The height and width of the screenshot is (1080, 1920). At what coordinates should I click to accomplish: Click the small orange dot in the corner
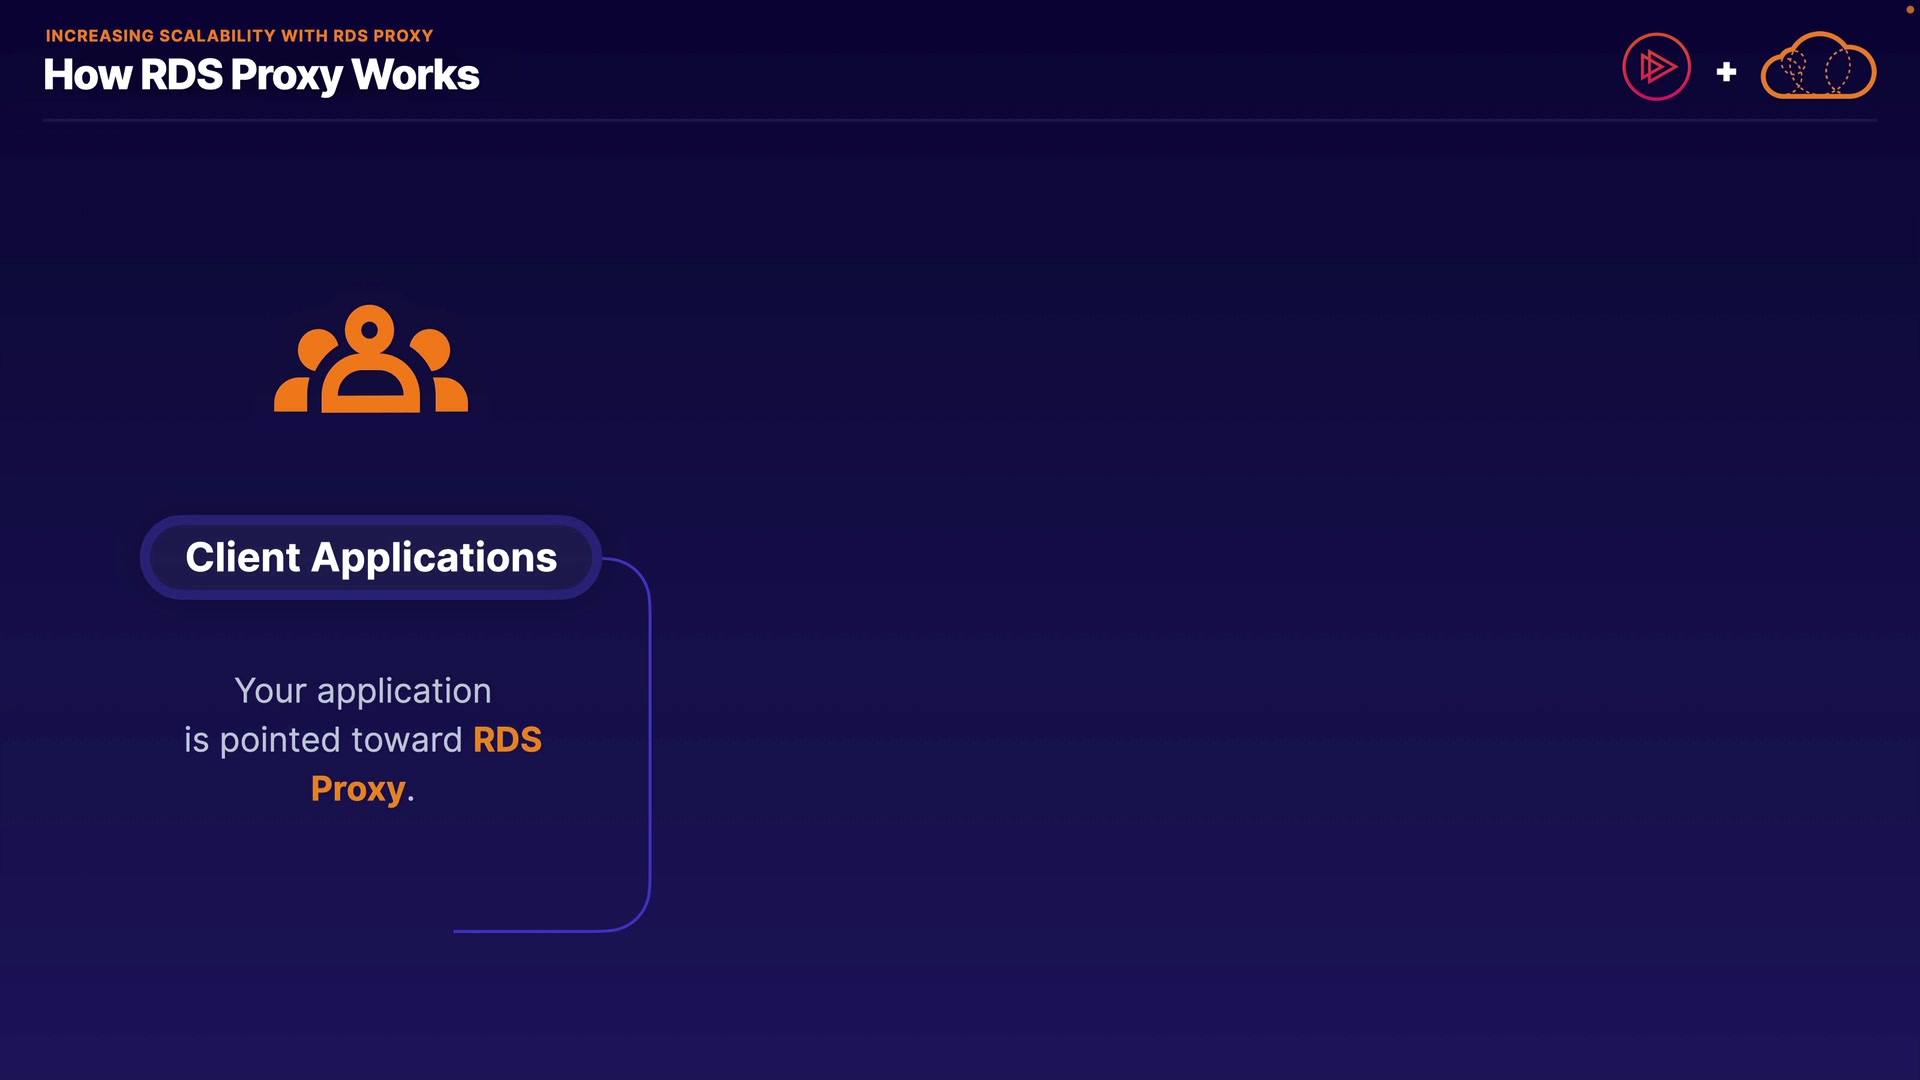(1909, 9)
